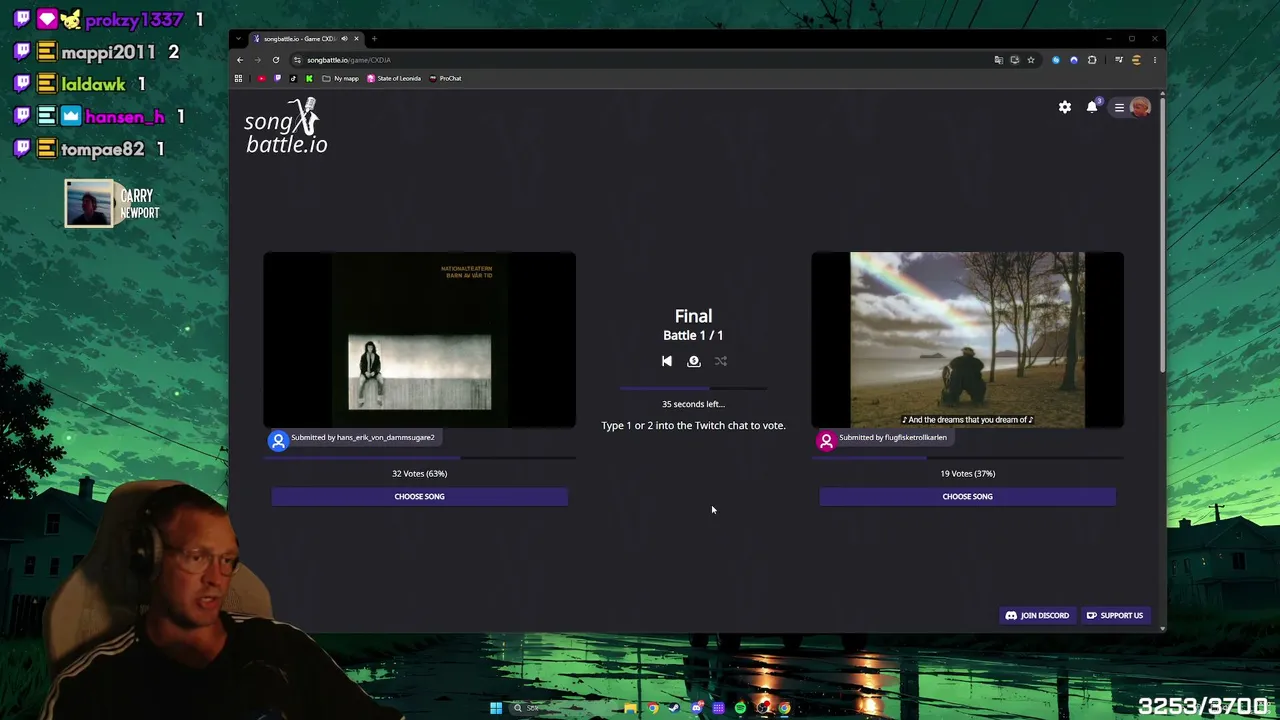Click the battle countdown progress bar
The height and width of the screenshot is (720, 1280).
[693, 388]
